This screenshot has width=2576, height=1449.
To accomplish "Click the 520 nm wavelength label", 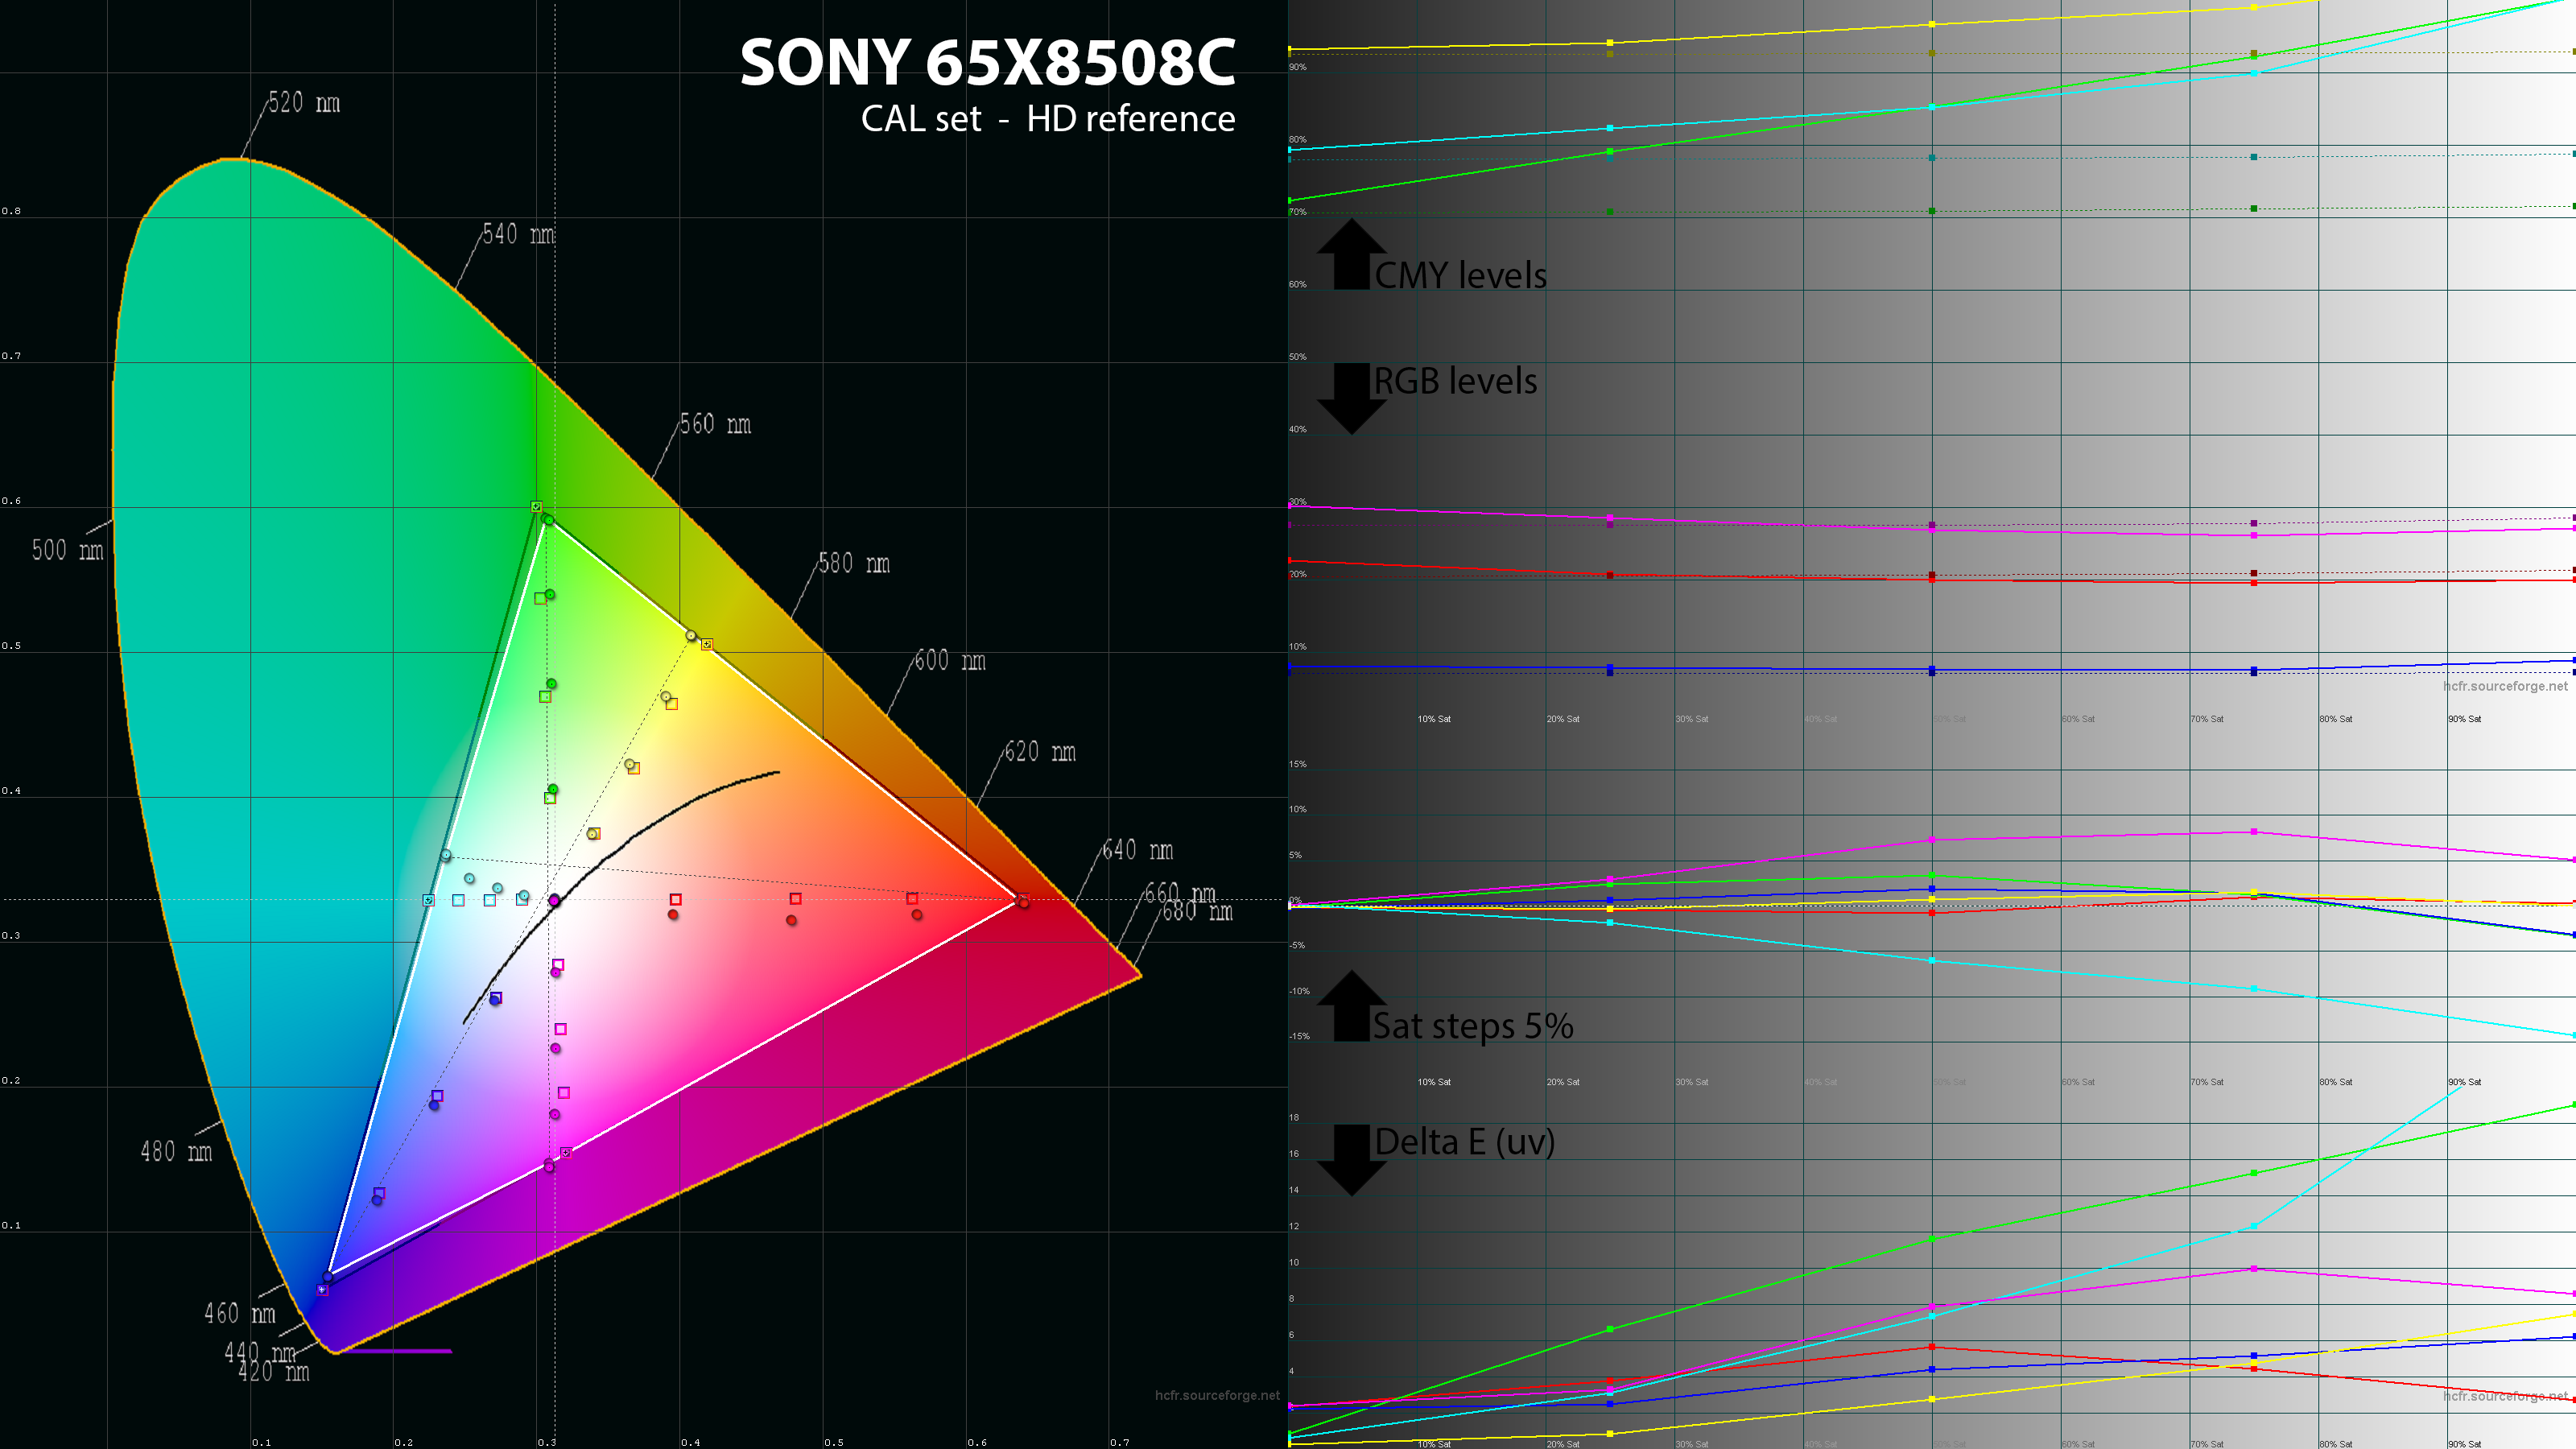I will point(304,103).
